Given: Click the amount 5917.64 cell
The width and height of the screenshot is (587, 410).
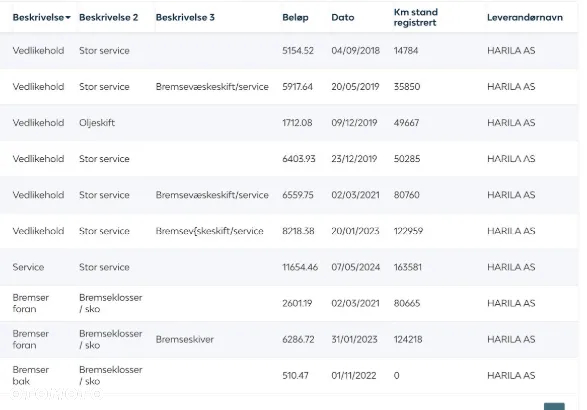Looking at the screenshot, I should click(x=298, y=86).
